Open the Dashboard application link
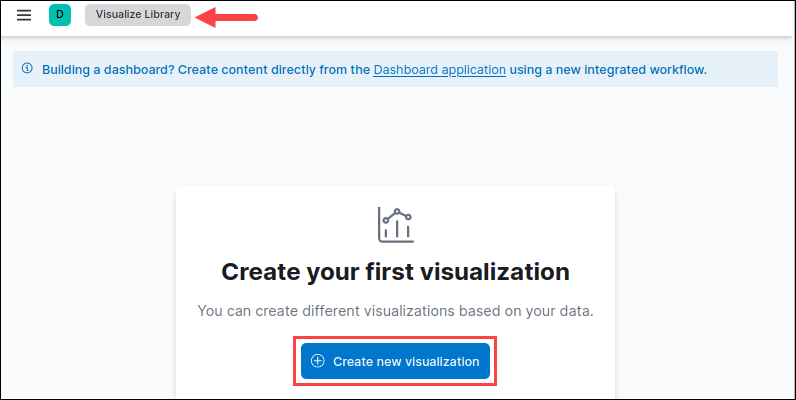Screen dimensions: 796x400 [x=440, y=70]
